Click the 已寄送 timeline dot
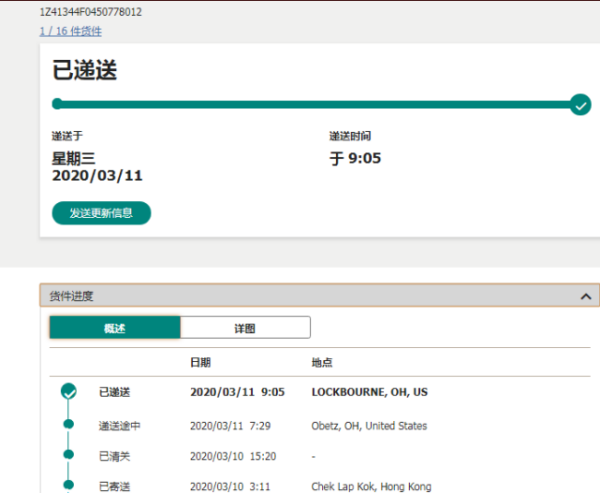The width and height of the screenshot is (600, 493). [68, 485]
